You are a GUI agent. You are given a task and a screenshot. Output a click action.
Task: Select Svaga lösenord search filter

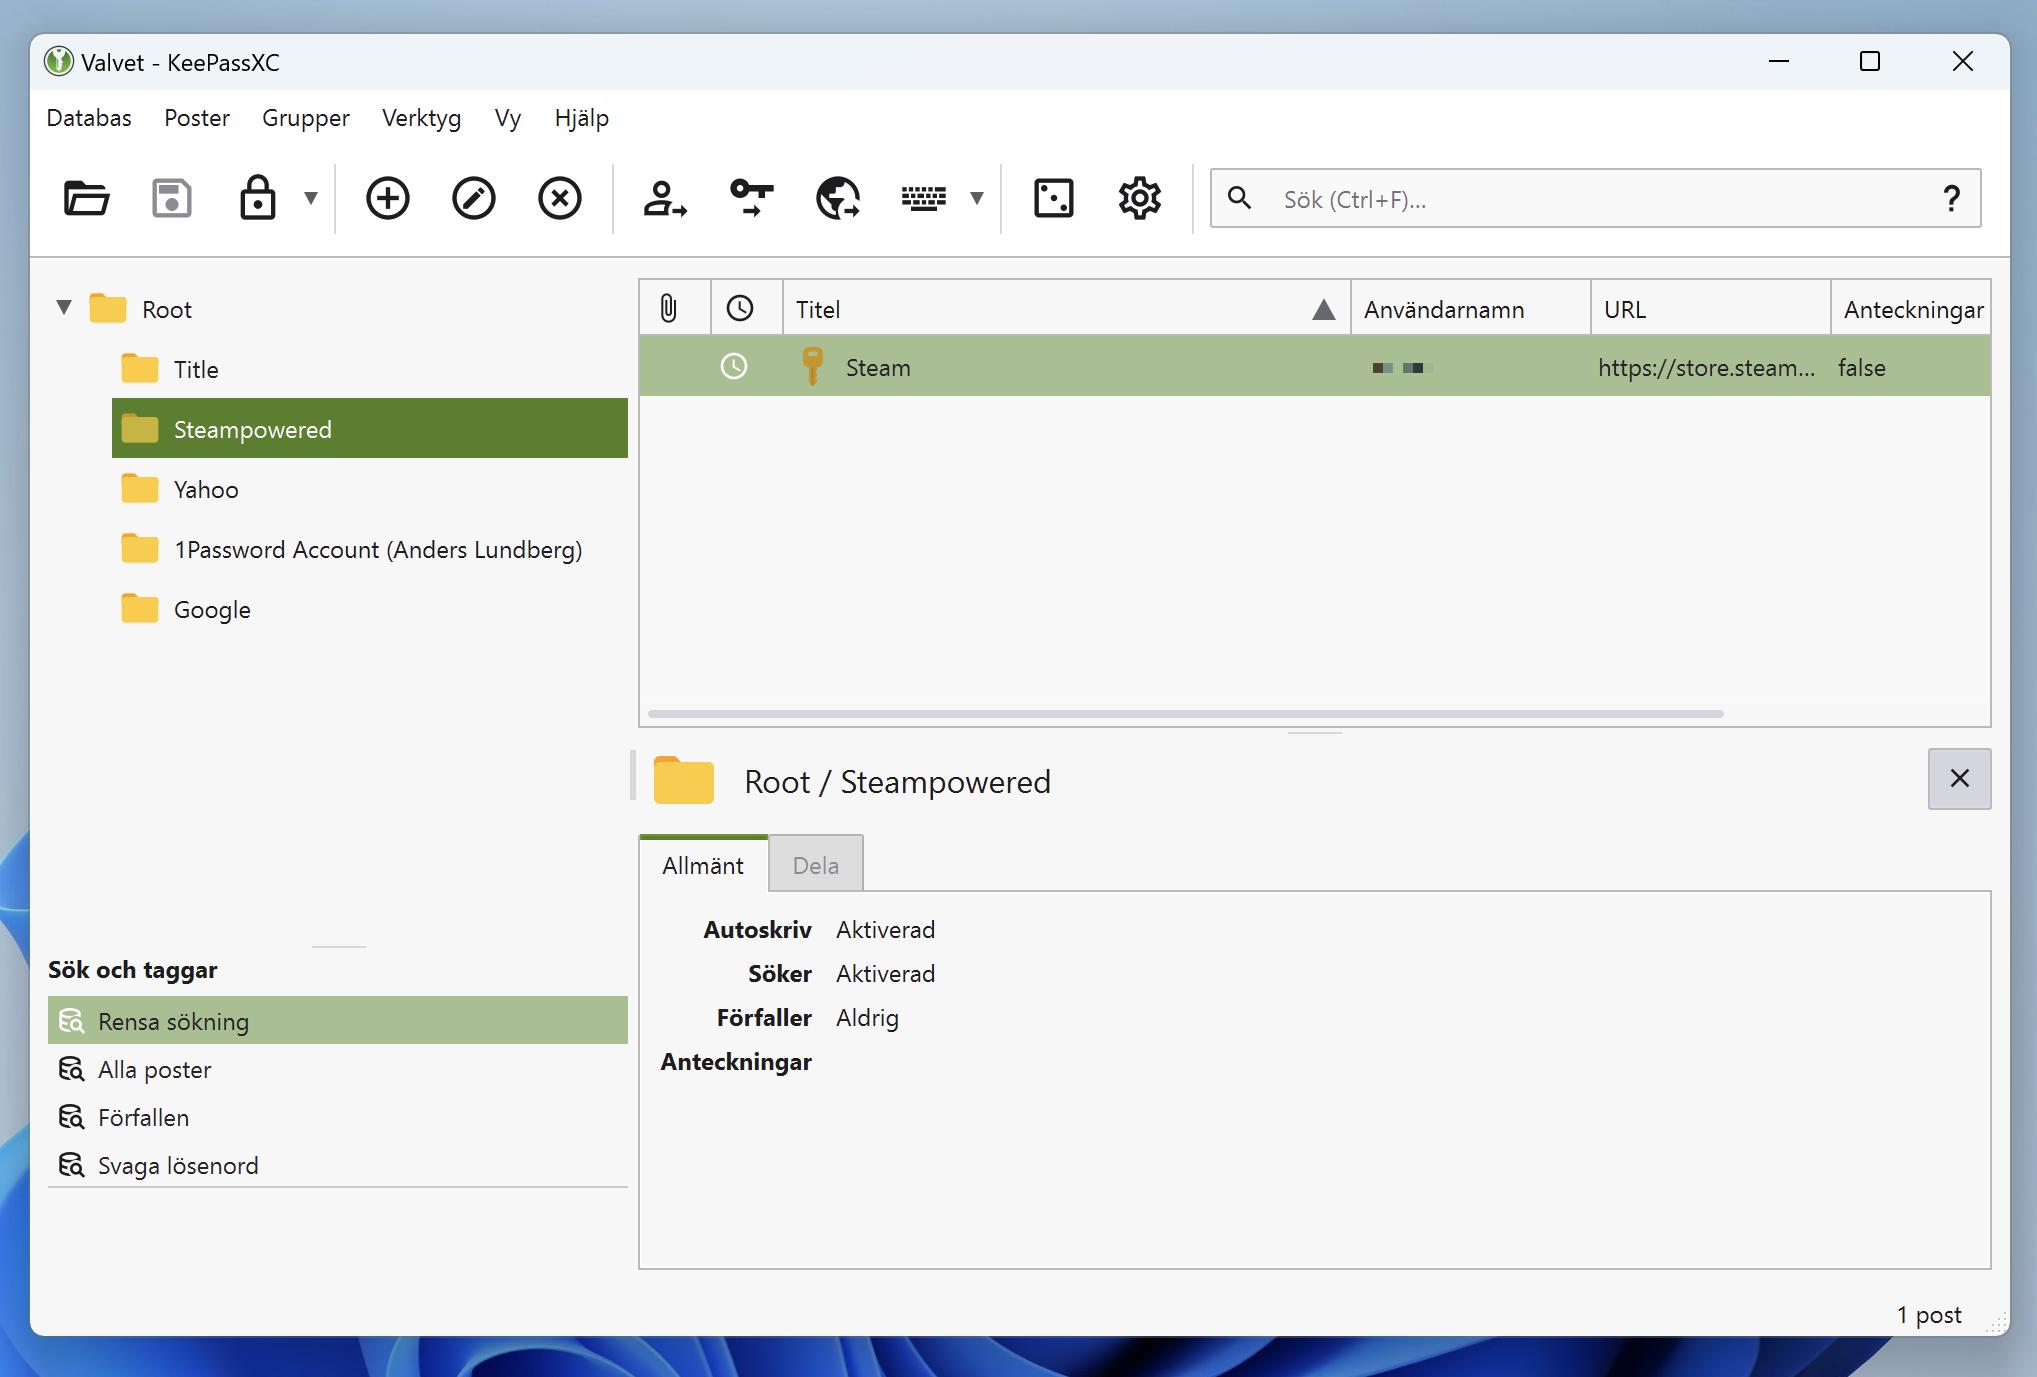click(x=177, y=1165)
